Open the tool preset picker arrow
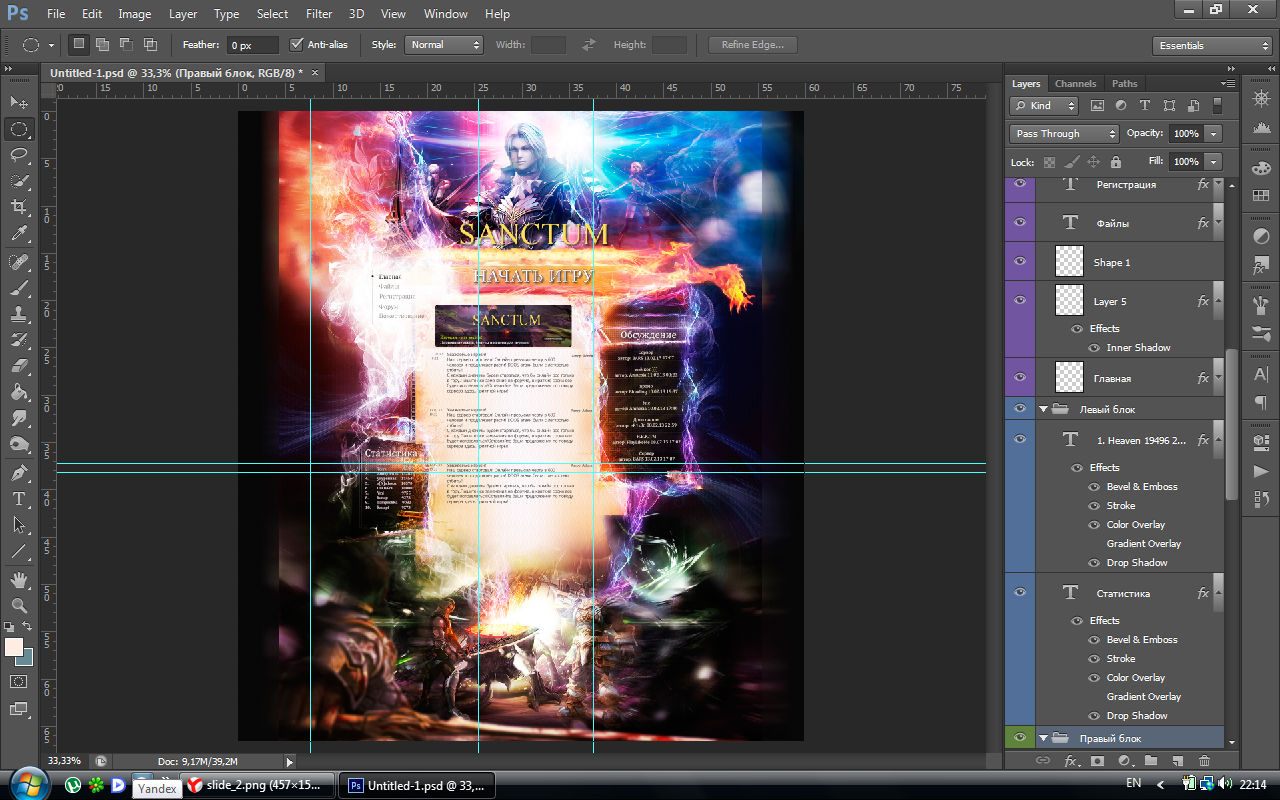Image resolution: width=1280 pixels, height=800 pixels. (x=51, y=45)
